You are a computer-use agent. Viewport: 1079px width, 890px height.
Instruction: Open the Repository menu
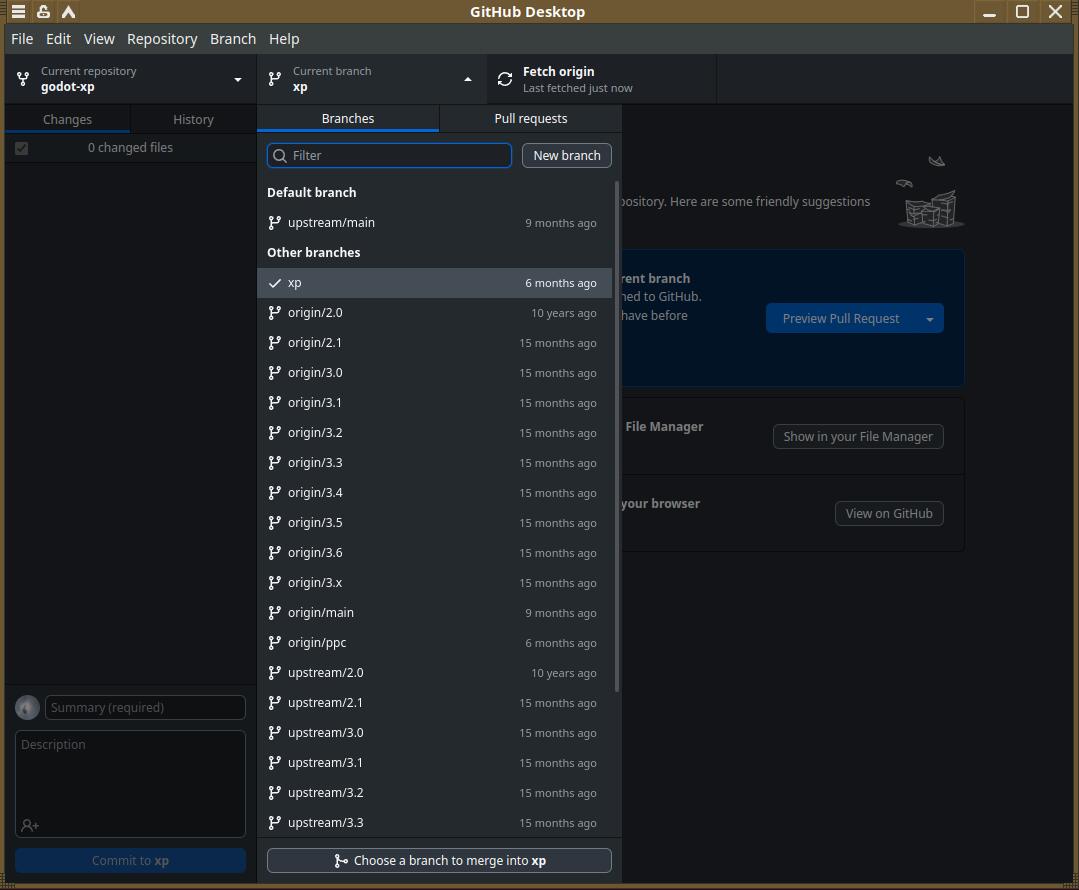click(162, 39)
